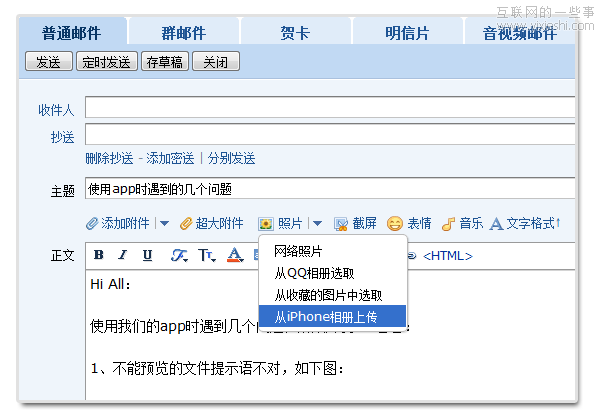Toggle bold formatting in the editor
The width and height of the screenshot is (600, 420).
click(99, 255)
